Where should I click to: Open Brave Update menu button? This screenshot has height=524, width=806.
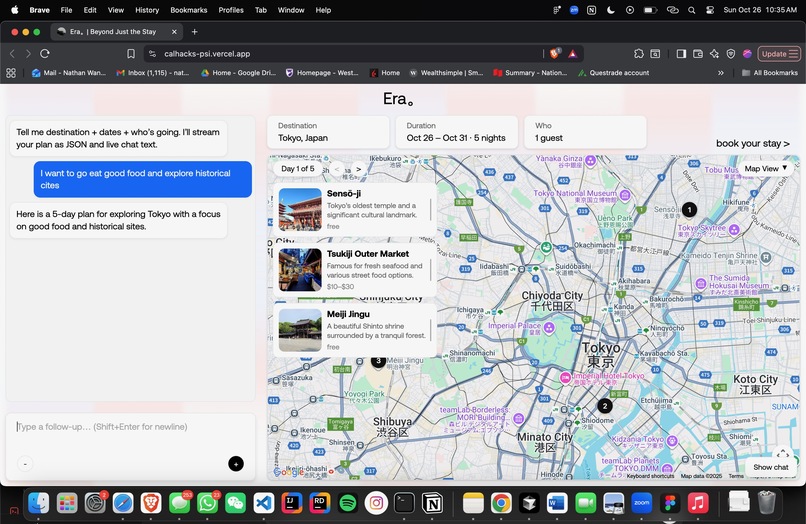779,53
